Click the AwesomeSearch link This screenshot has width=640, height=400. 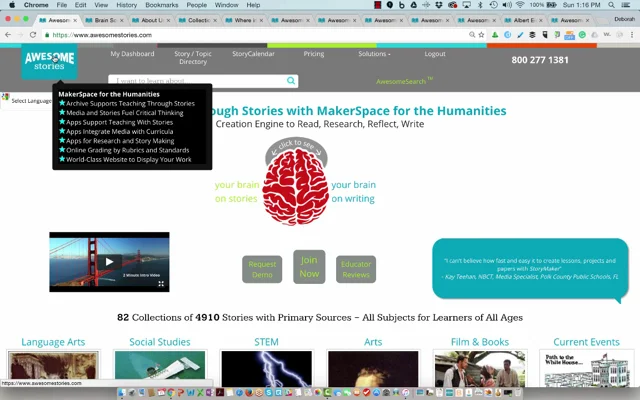(x=404, y=81)
